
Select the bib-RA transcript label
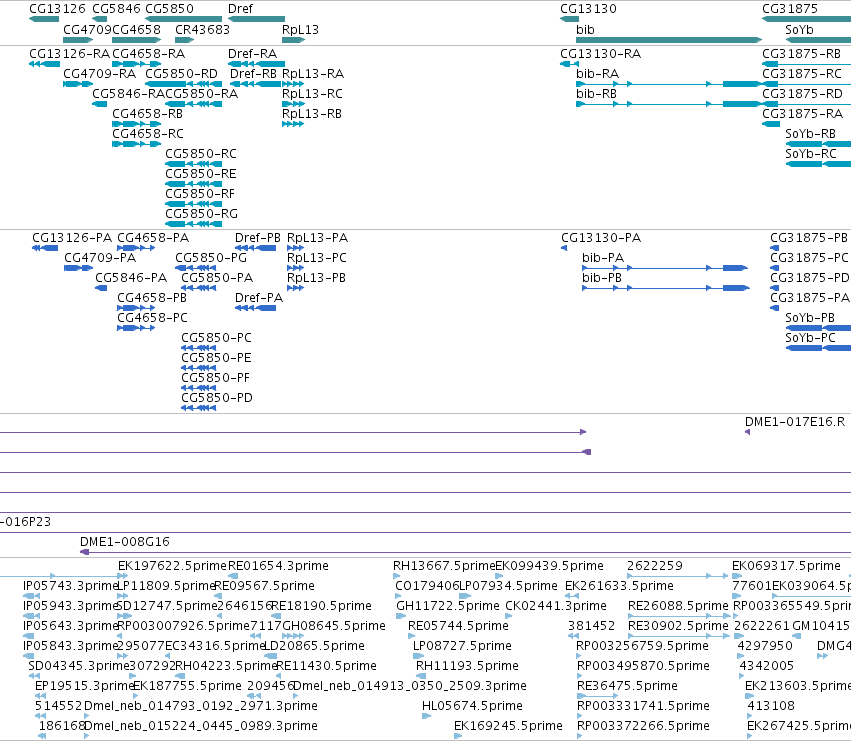[597, 74]
